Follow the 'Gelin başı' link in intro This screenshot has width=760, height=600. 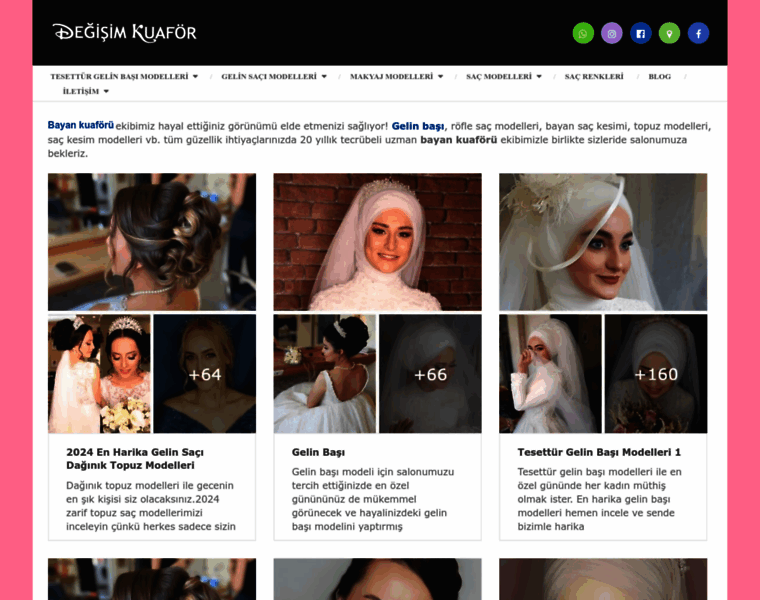[x=418, y=126]
